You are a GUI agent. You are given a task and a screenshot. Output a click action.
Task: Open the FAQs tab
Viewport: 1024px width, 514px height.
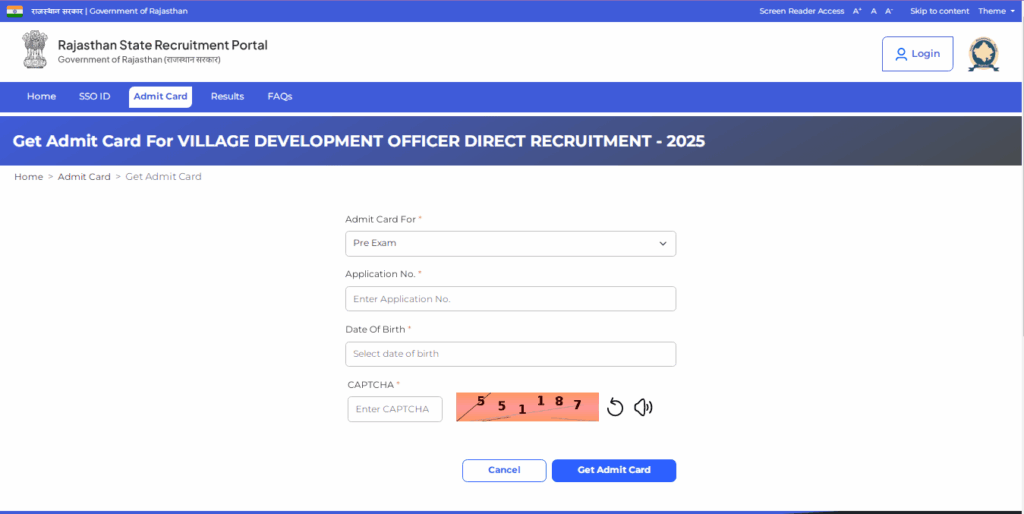pos(280,97)
